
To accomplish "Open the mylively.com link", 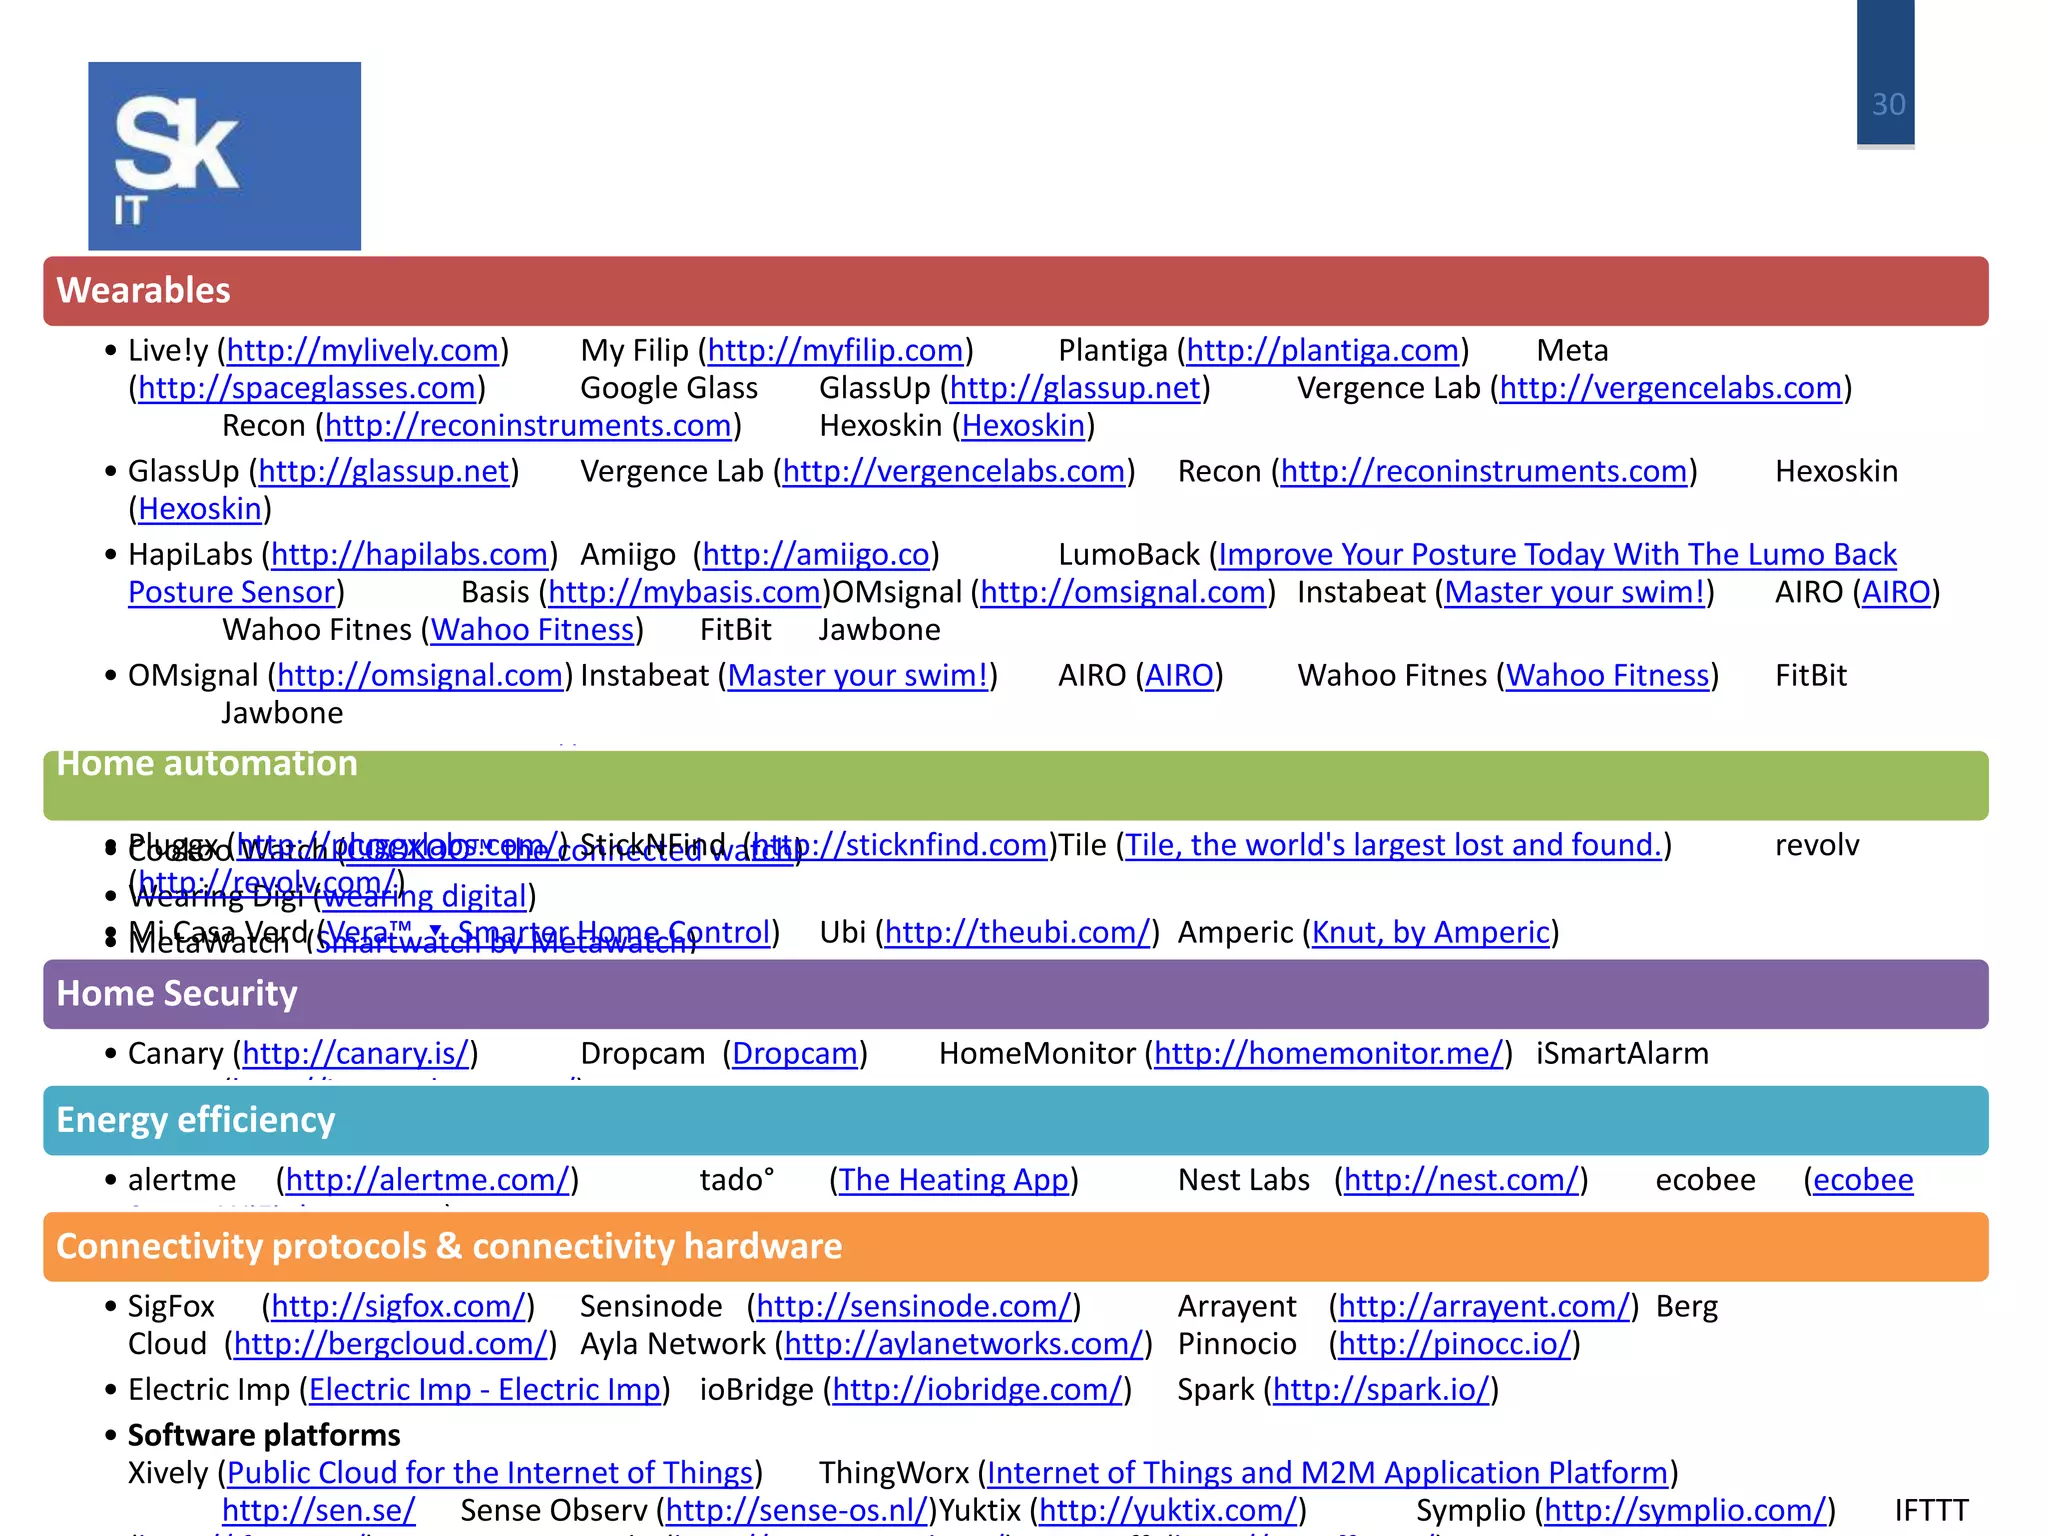I will 362,351.
